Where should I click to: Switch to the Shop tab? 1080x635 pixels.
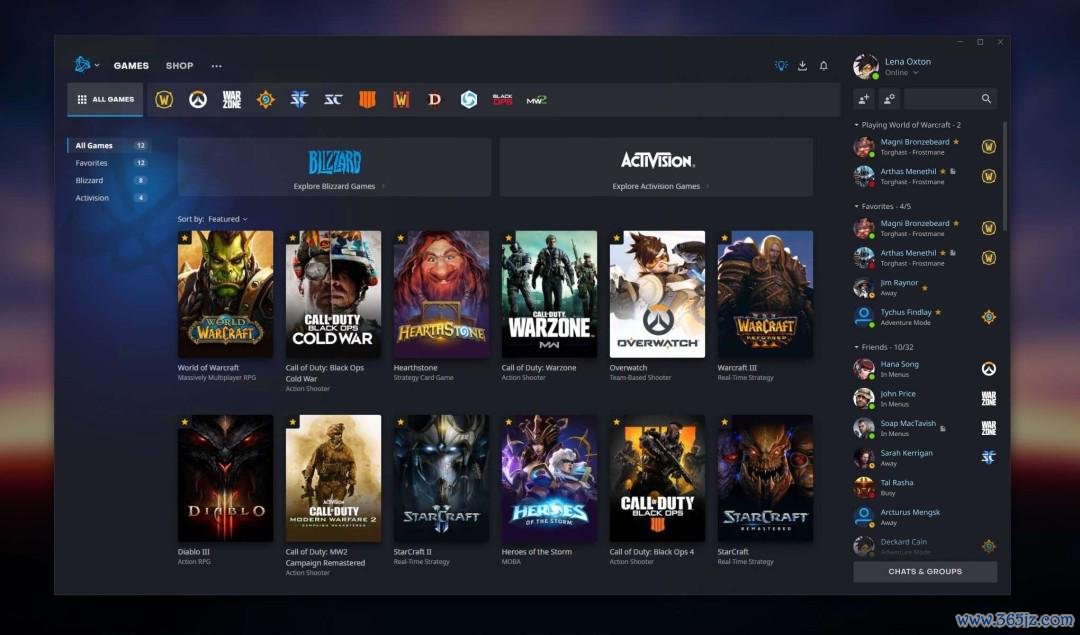tap(179, 65)
